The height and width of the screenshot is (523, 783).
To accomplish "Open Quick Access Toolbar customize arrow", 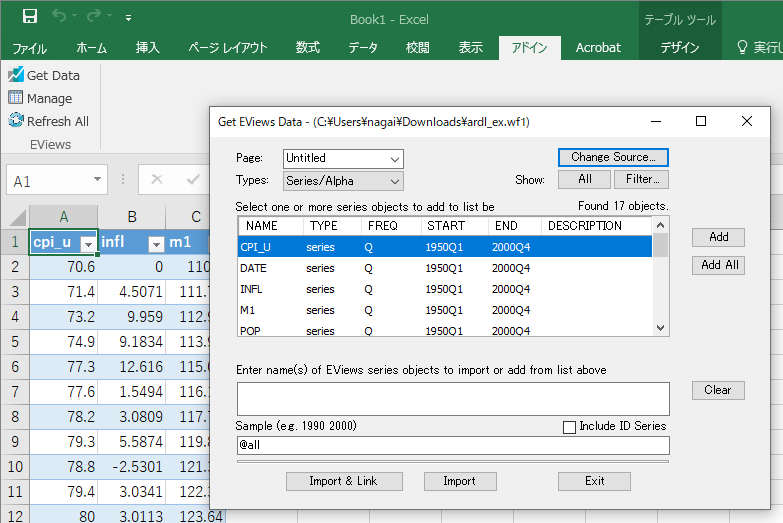I will [128, 18].
